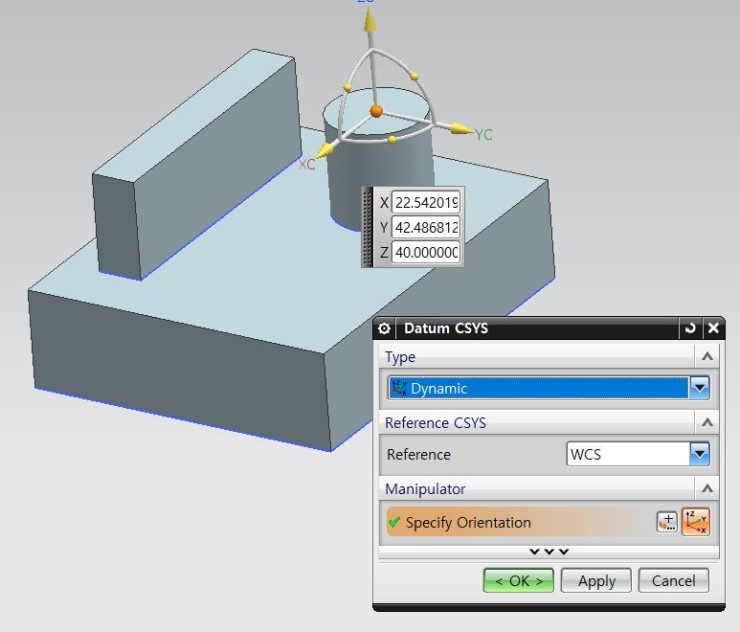Open the Datum CSYS dialog settings gear

[384, 328]
